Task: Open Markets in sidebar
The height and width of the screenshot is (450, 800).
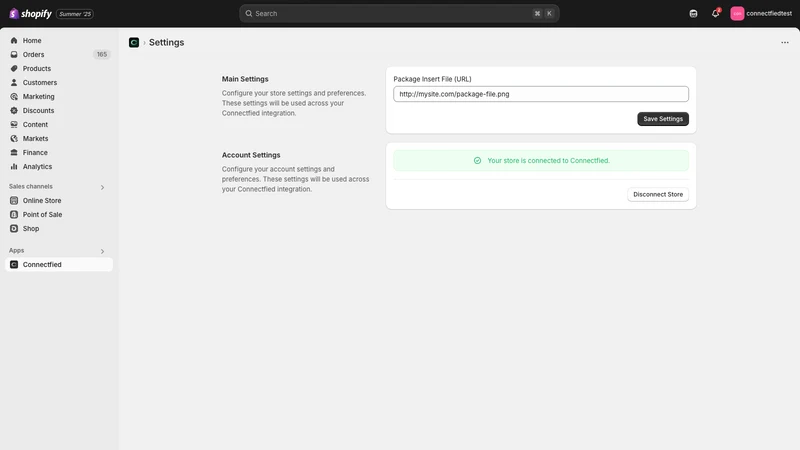Action: (x=35, y=139)
